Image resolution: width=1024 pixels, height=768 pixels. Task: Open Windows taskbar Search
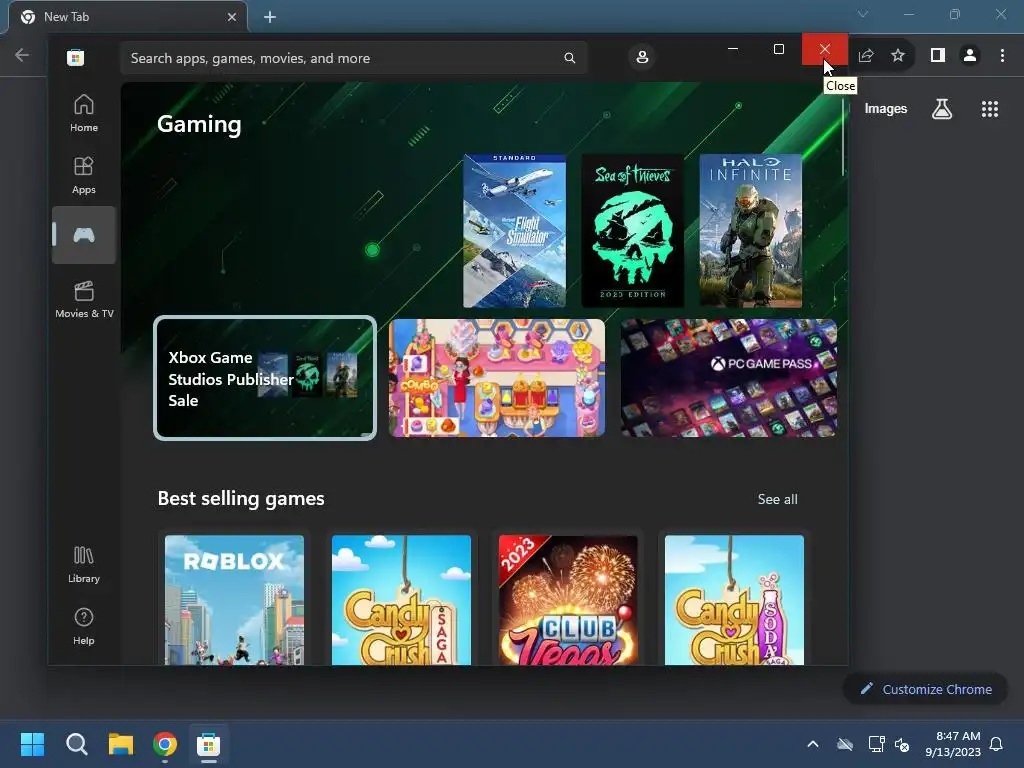click(x=76, y=744)
